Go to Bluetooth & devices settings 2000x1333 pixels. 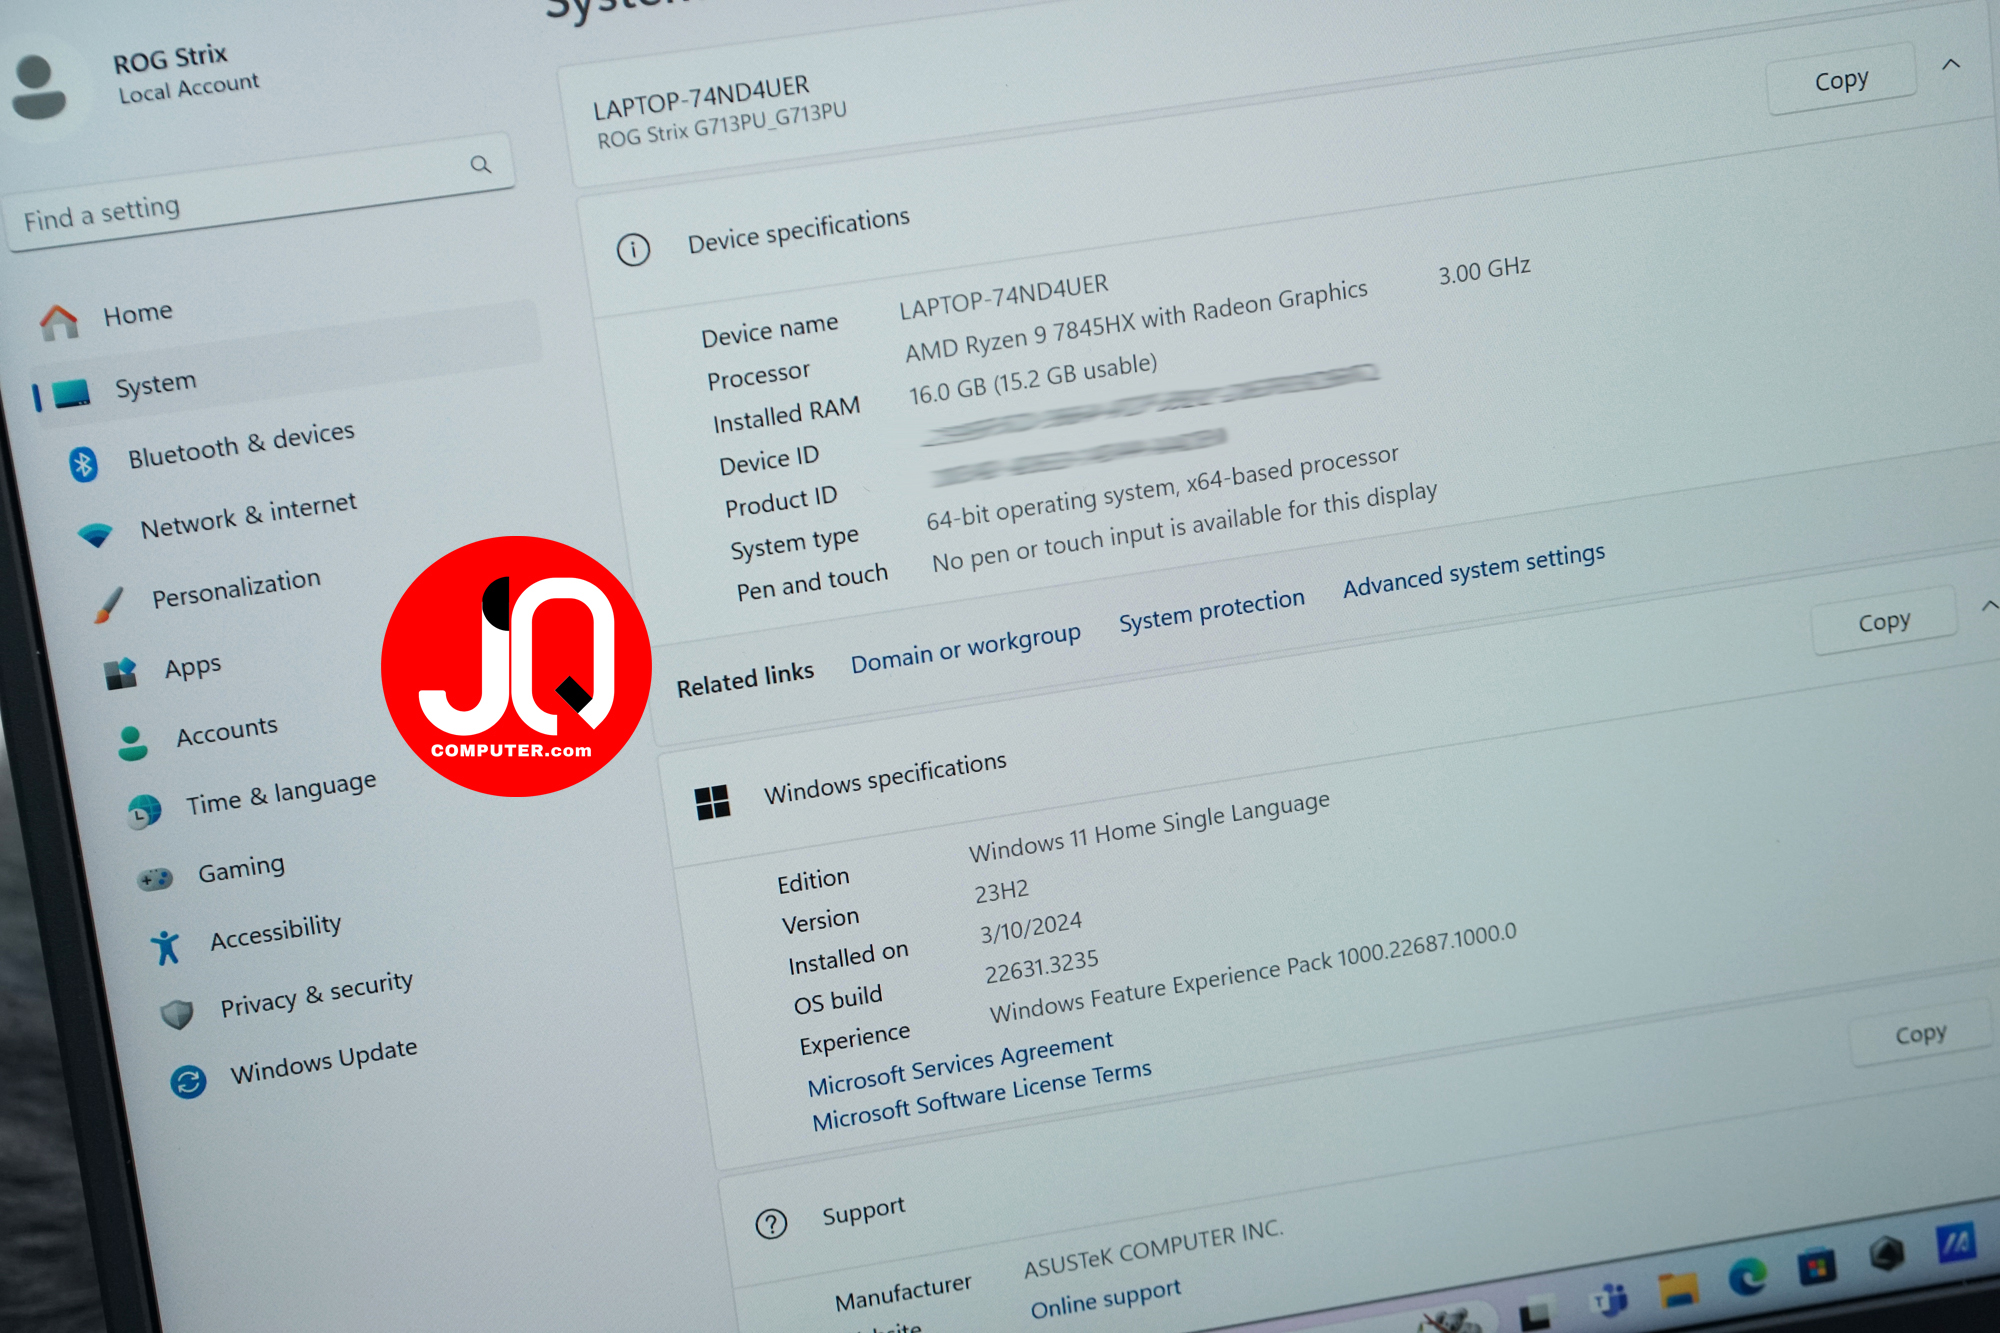tap(241, 445)
